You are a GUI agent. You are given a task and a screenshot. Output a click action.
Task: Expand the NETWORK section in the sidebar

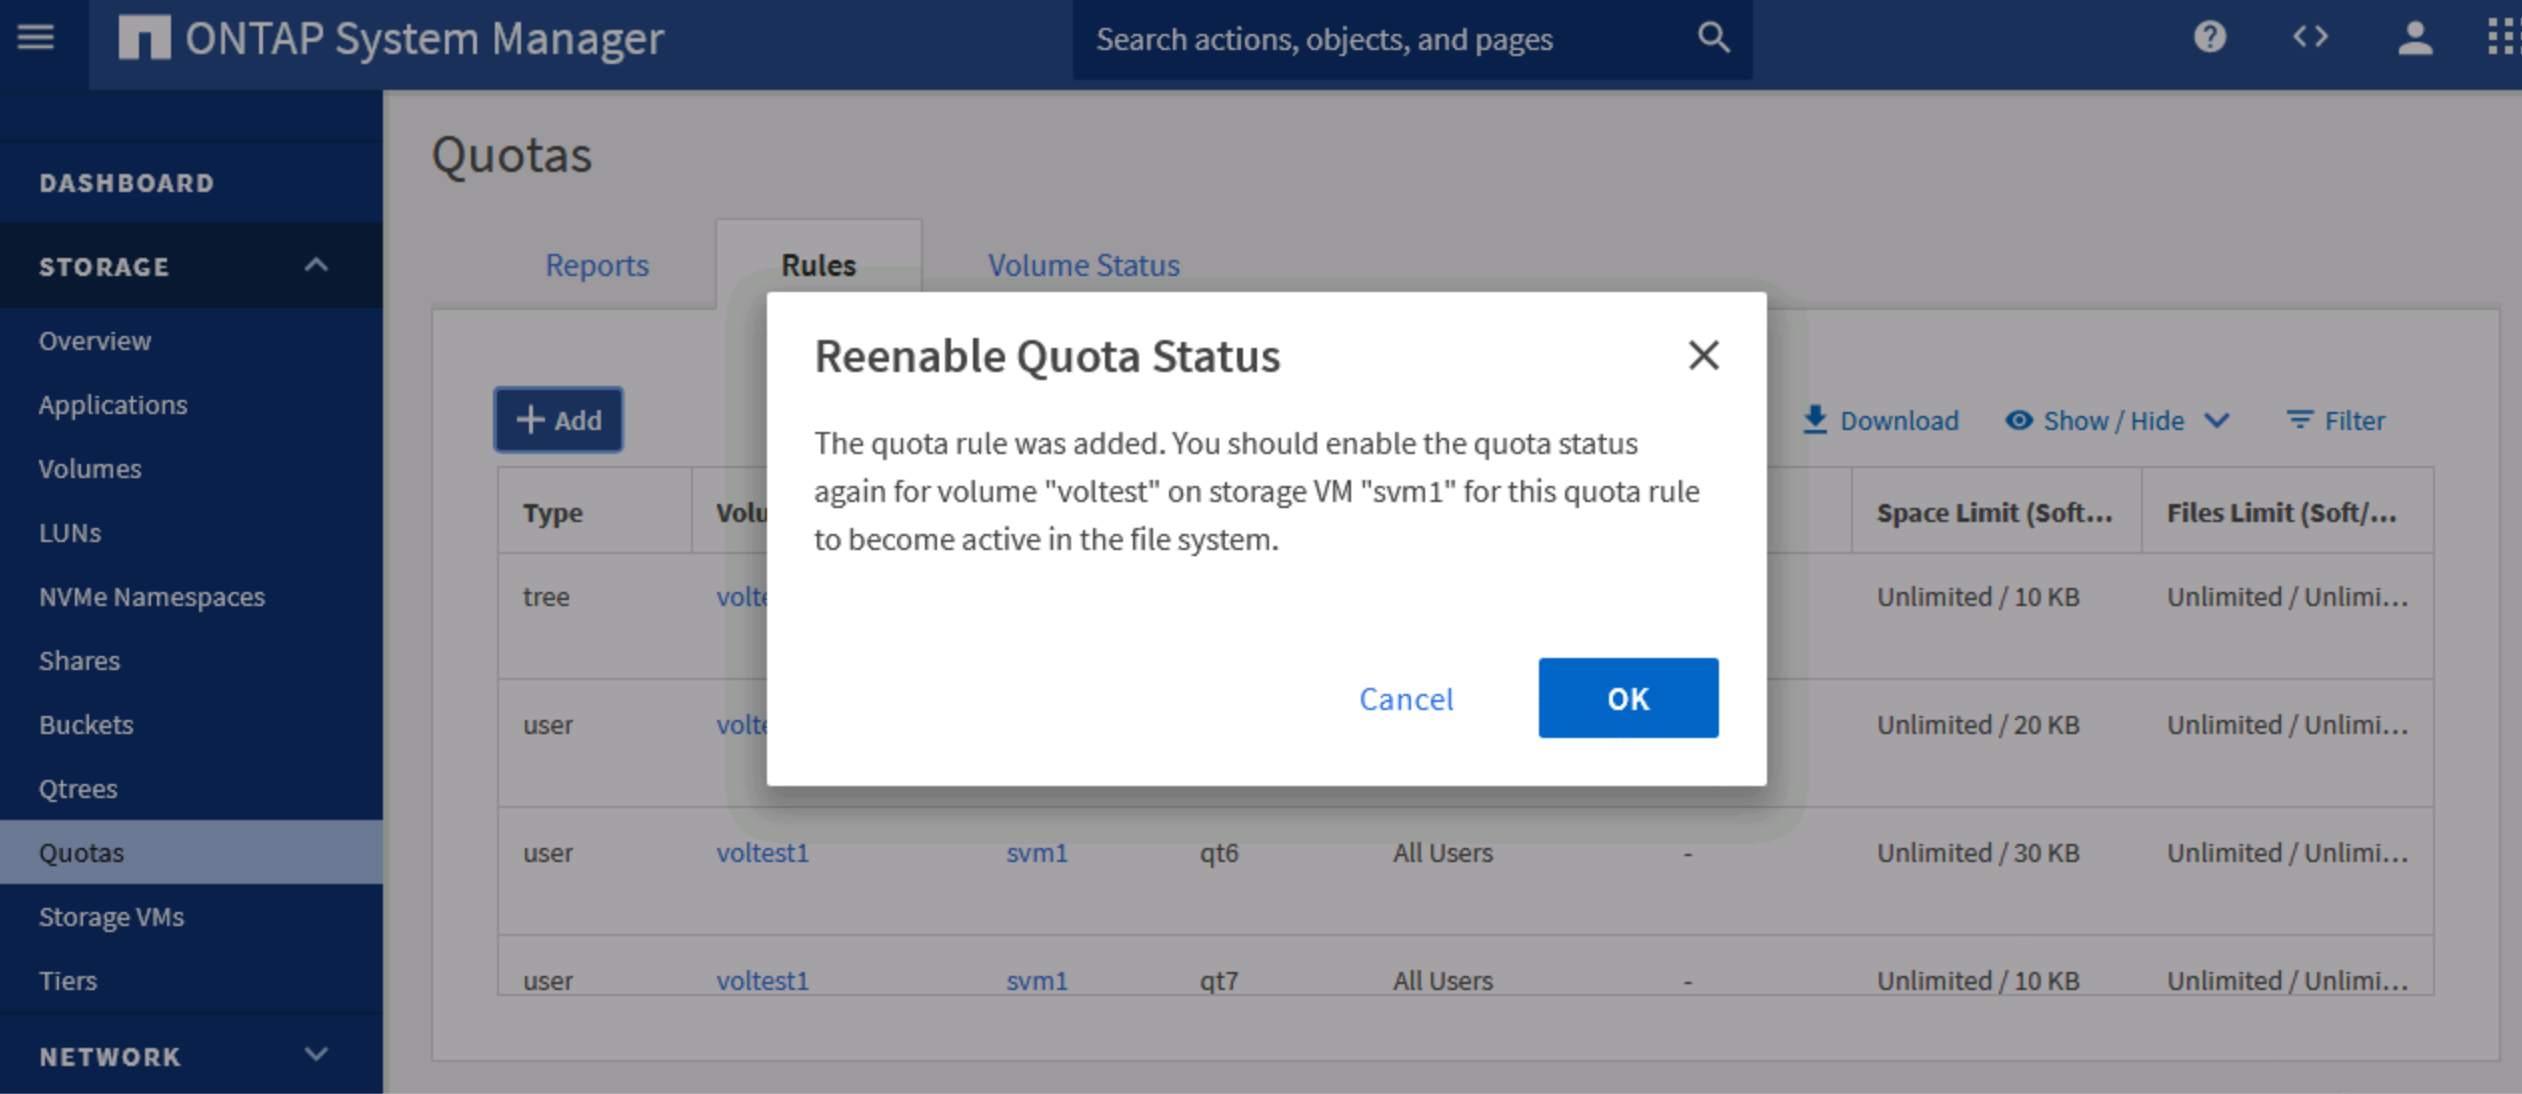click(316, 1055)
